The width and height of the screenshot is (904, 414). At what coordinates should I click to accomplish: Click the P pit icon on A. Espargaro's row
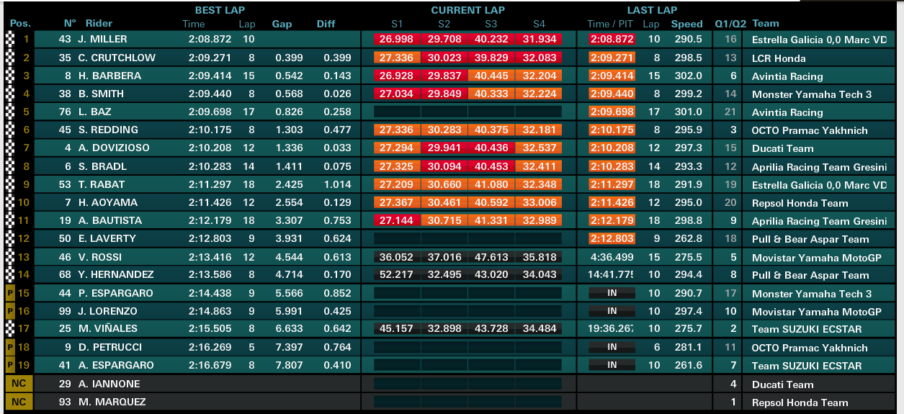click(x=9, y=365)
